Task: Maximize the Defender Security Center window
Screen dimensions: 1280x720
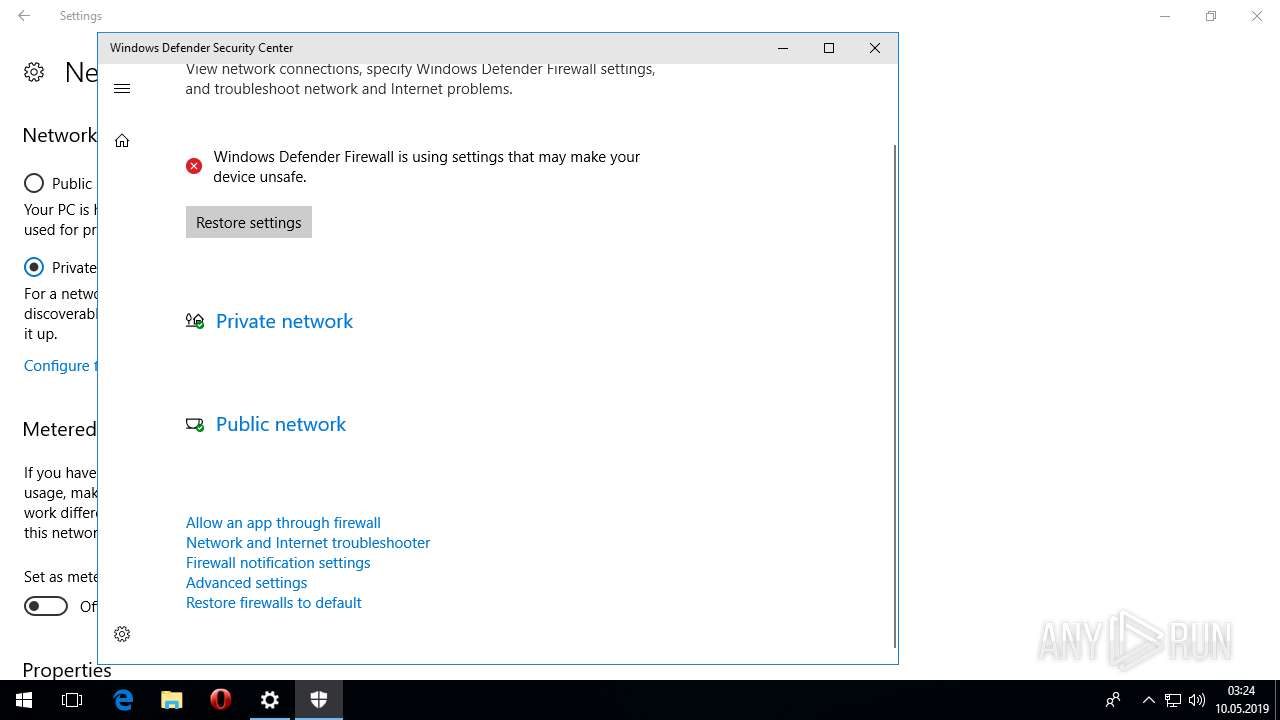Action: coord(828,48)
